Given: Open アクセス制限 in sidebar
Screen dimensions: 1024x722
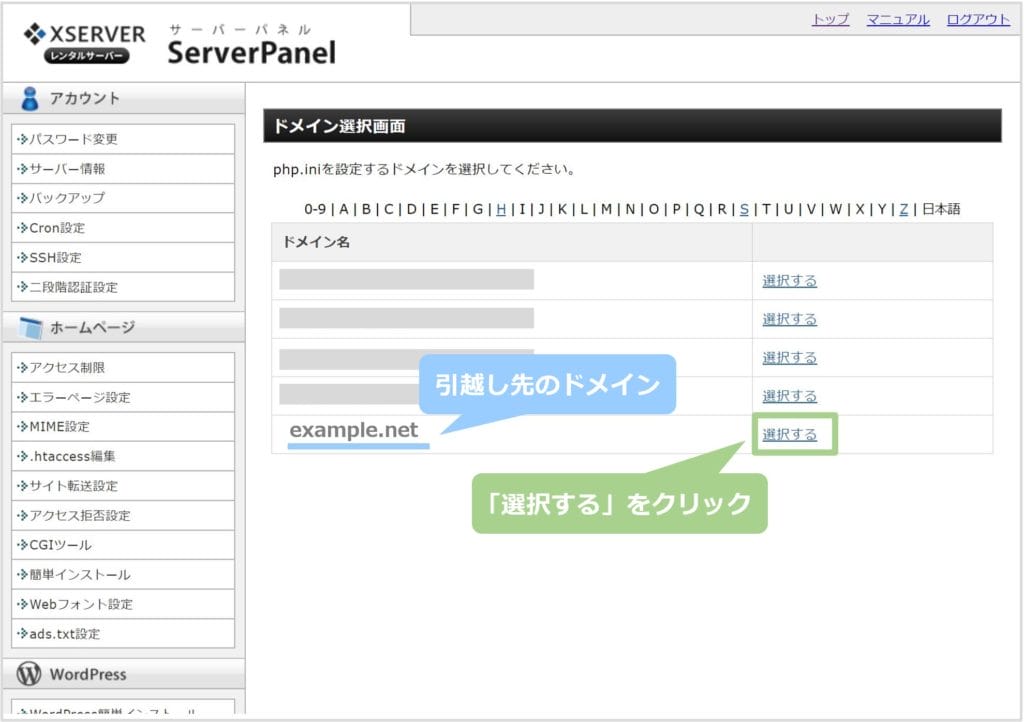Looking at the screenshot, I should [123, 368].
